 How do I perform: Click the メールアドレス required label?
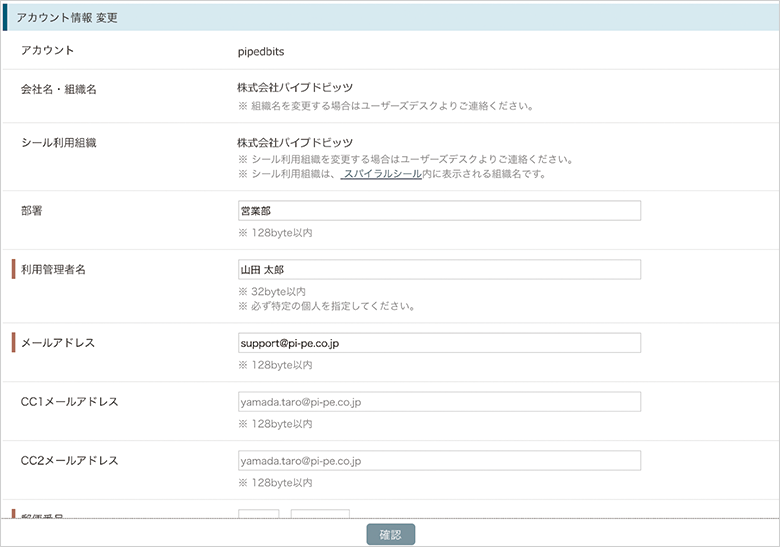[x=58, y=343]
